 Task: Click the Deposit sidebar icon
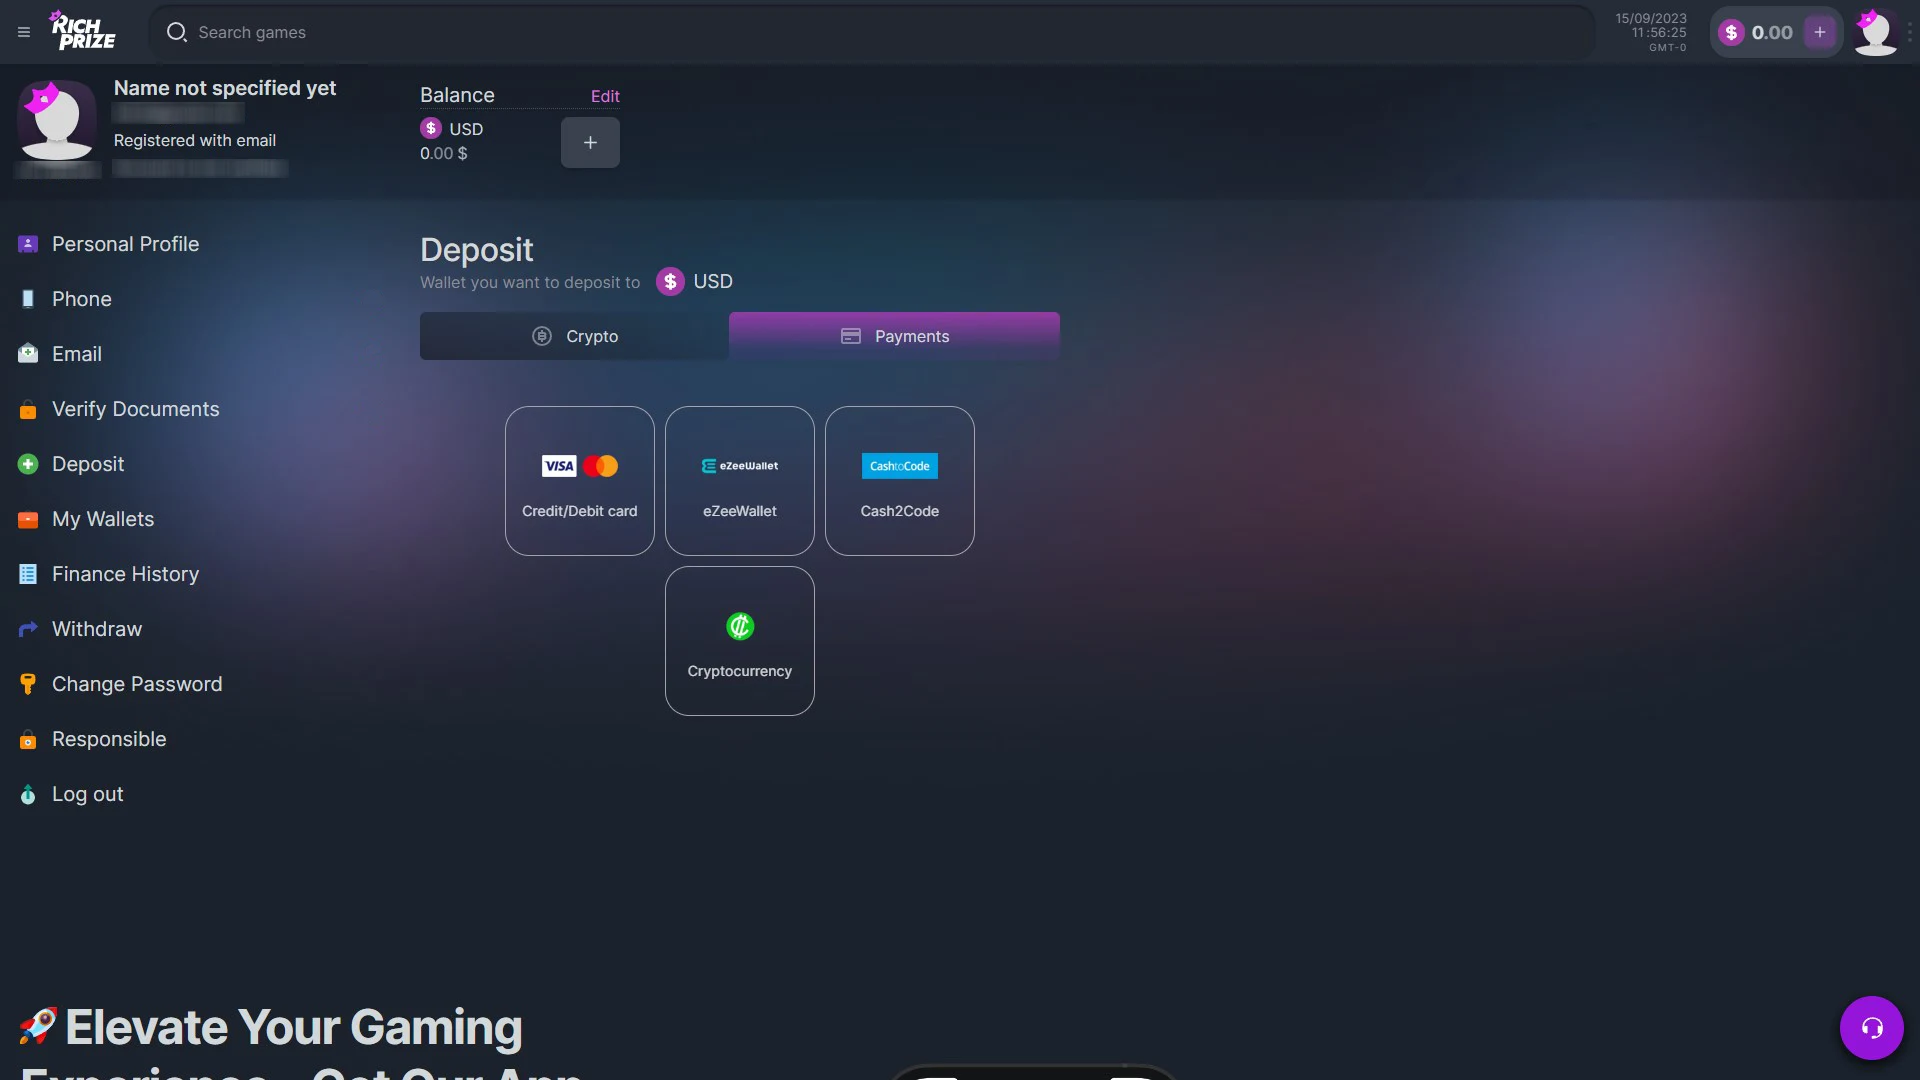coord(28,464)
